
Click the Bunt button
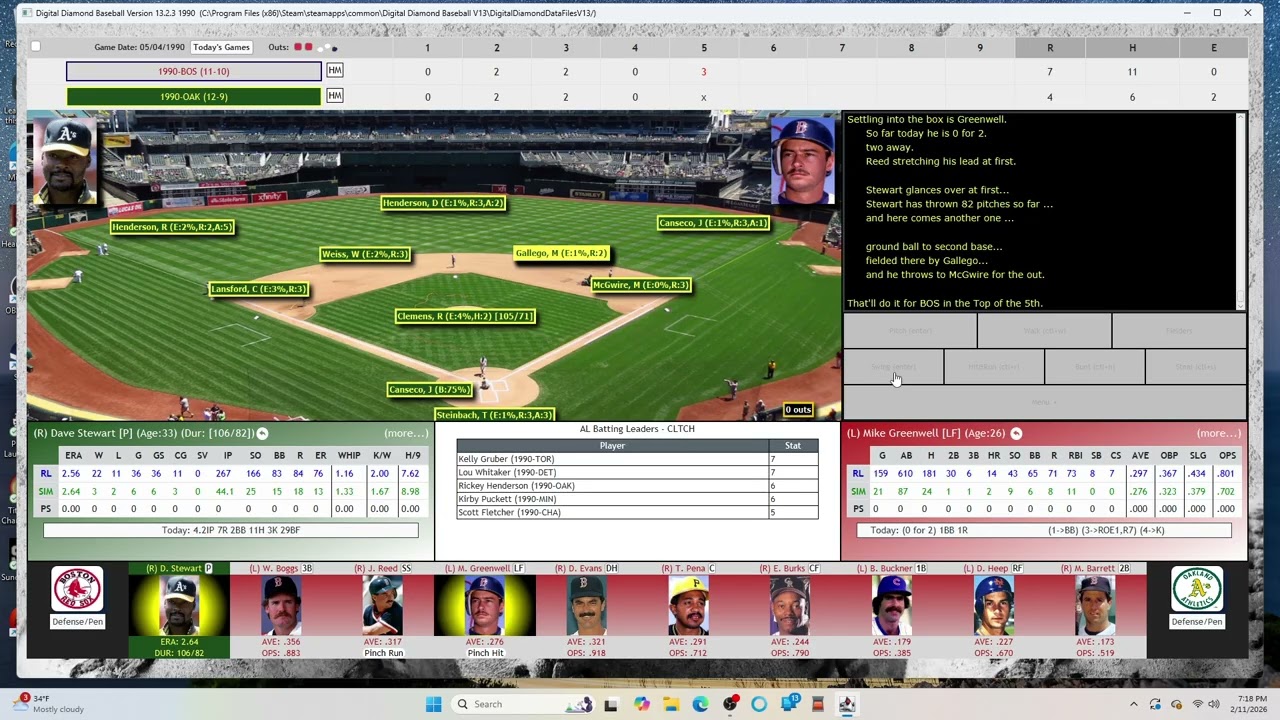(1095, 367)
